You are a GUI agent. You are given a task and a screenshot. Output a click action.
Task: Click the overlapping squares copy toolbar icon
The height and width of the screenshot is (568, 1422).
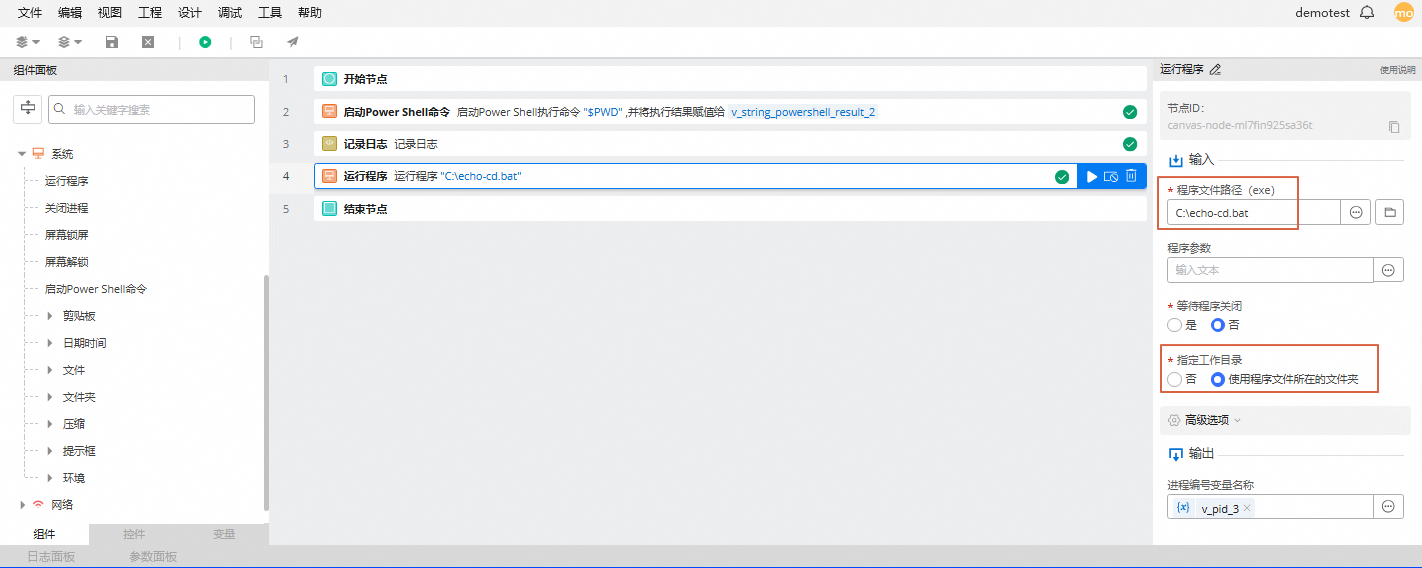coord(257,42)
